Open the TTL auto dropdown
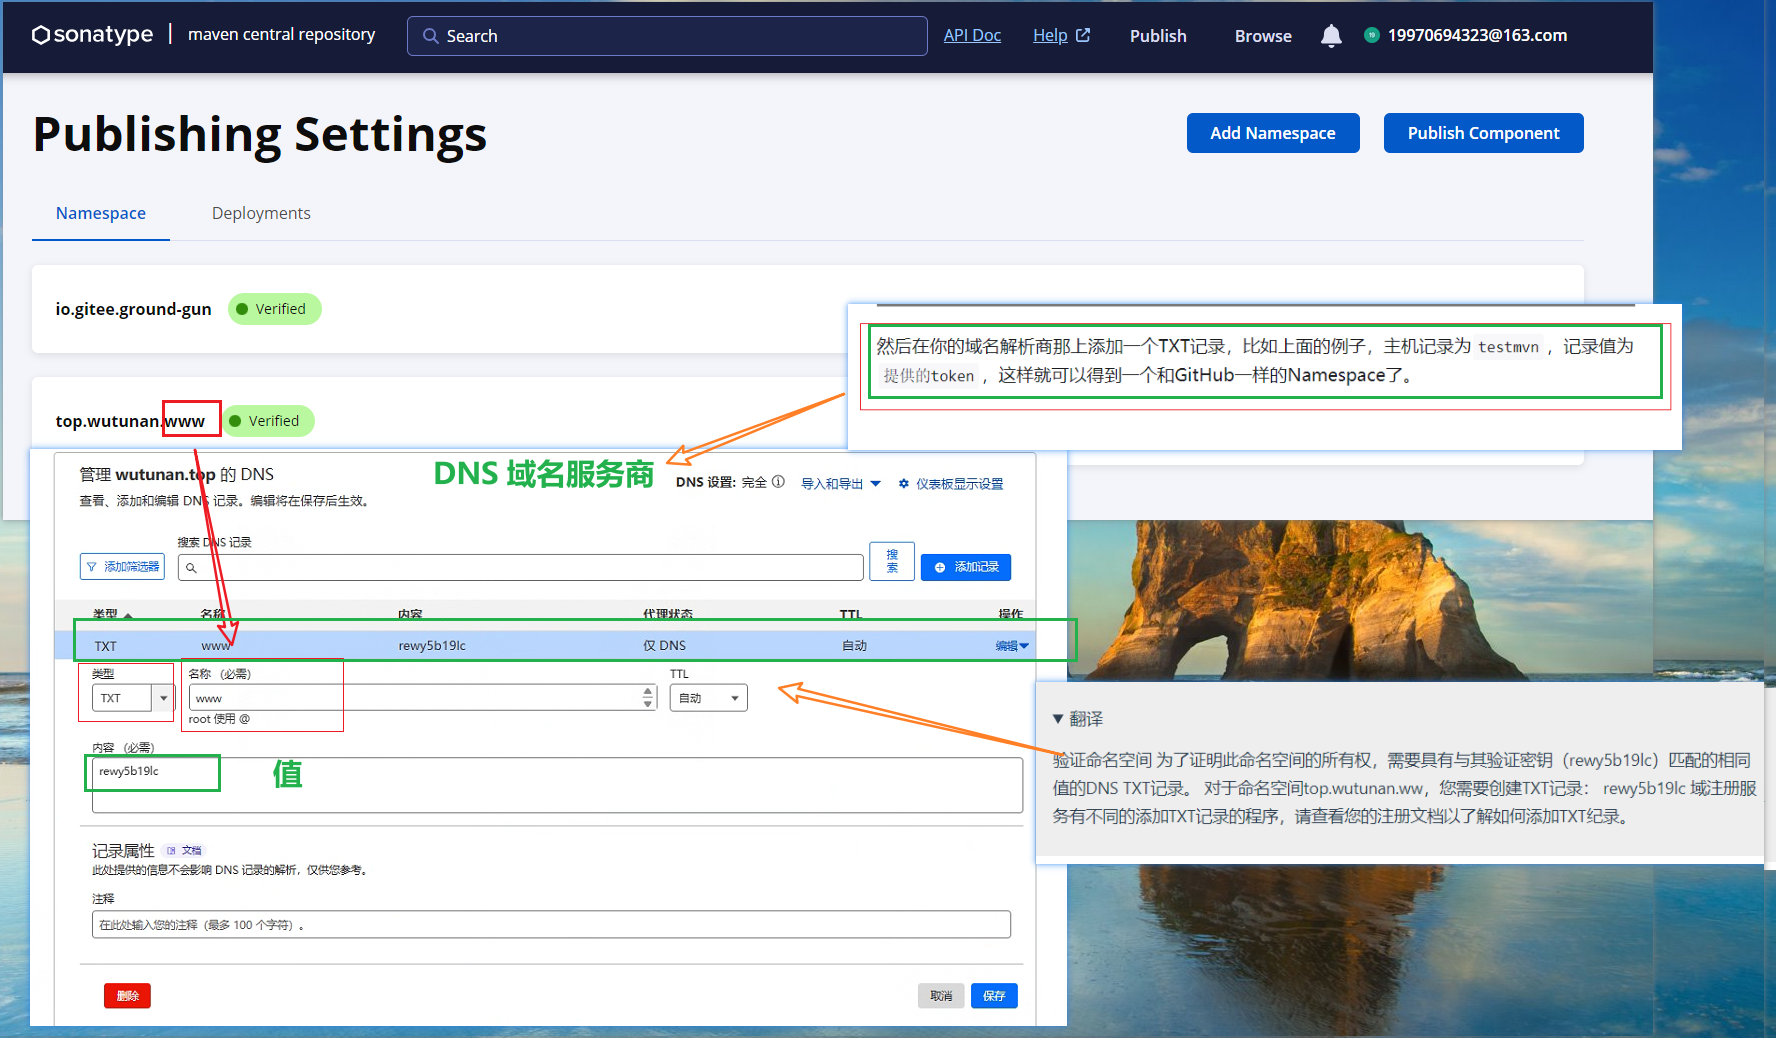This screenshot has width=1776, height=1038. tap(709, 698)
